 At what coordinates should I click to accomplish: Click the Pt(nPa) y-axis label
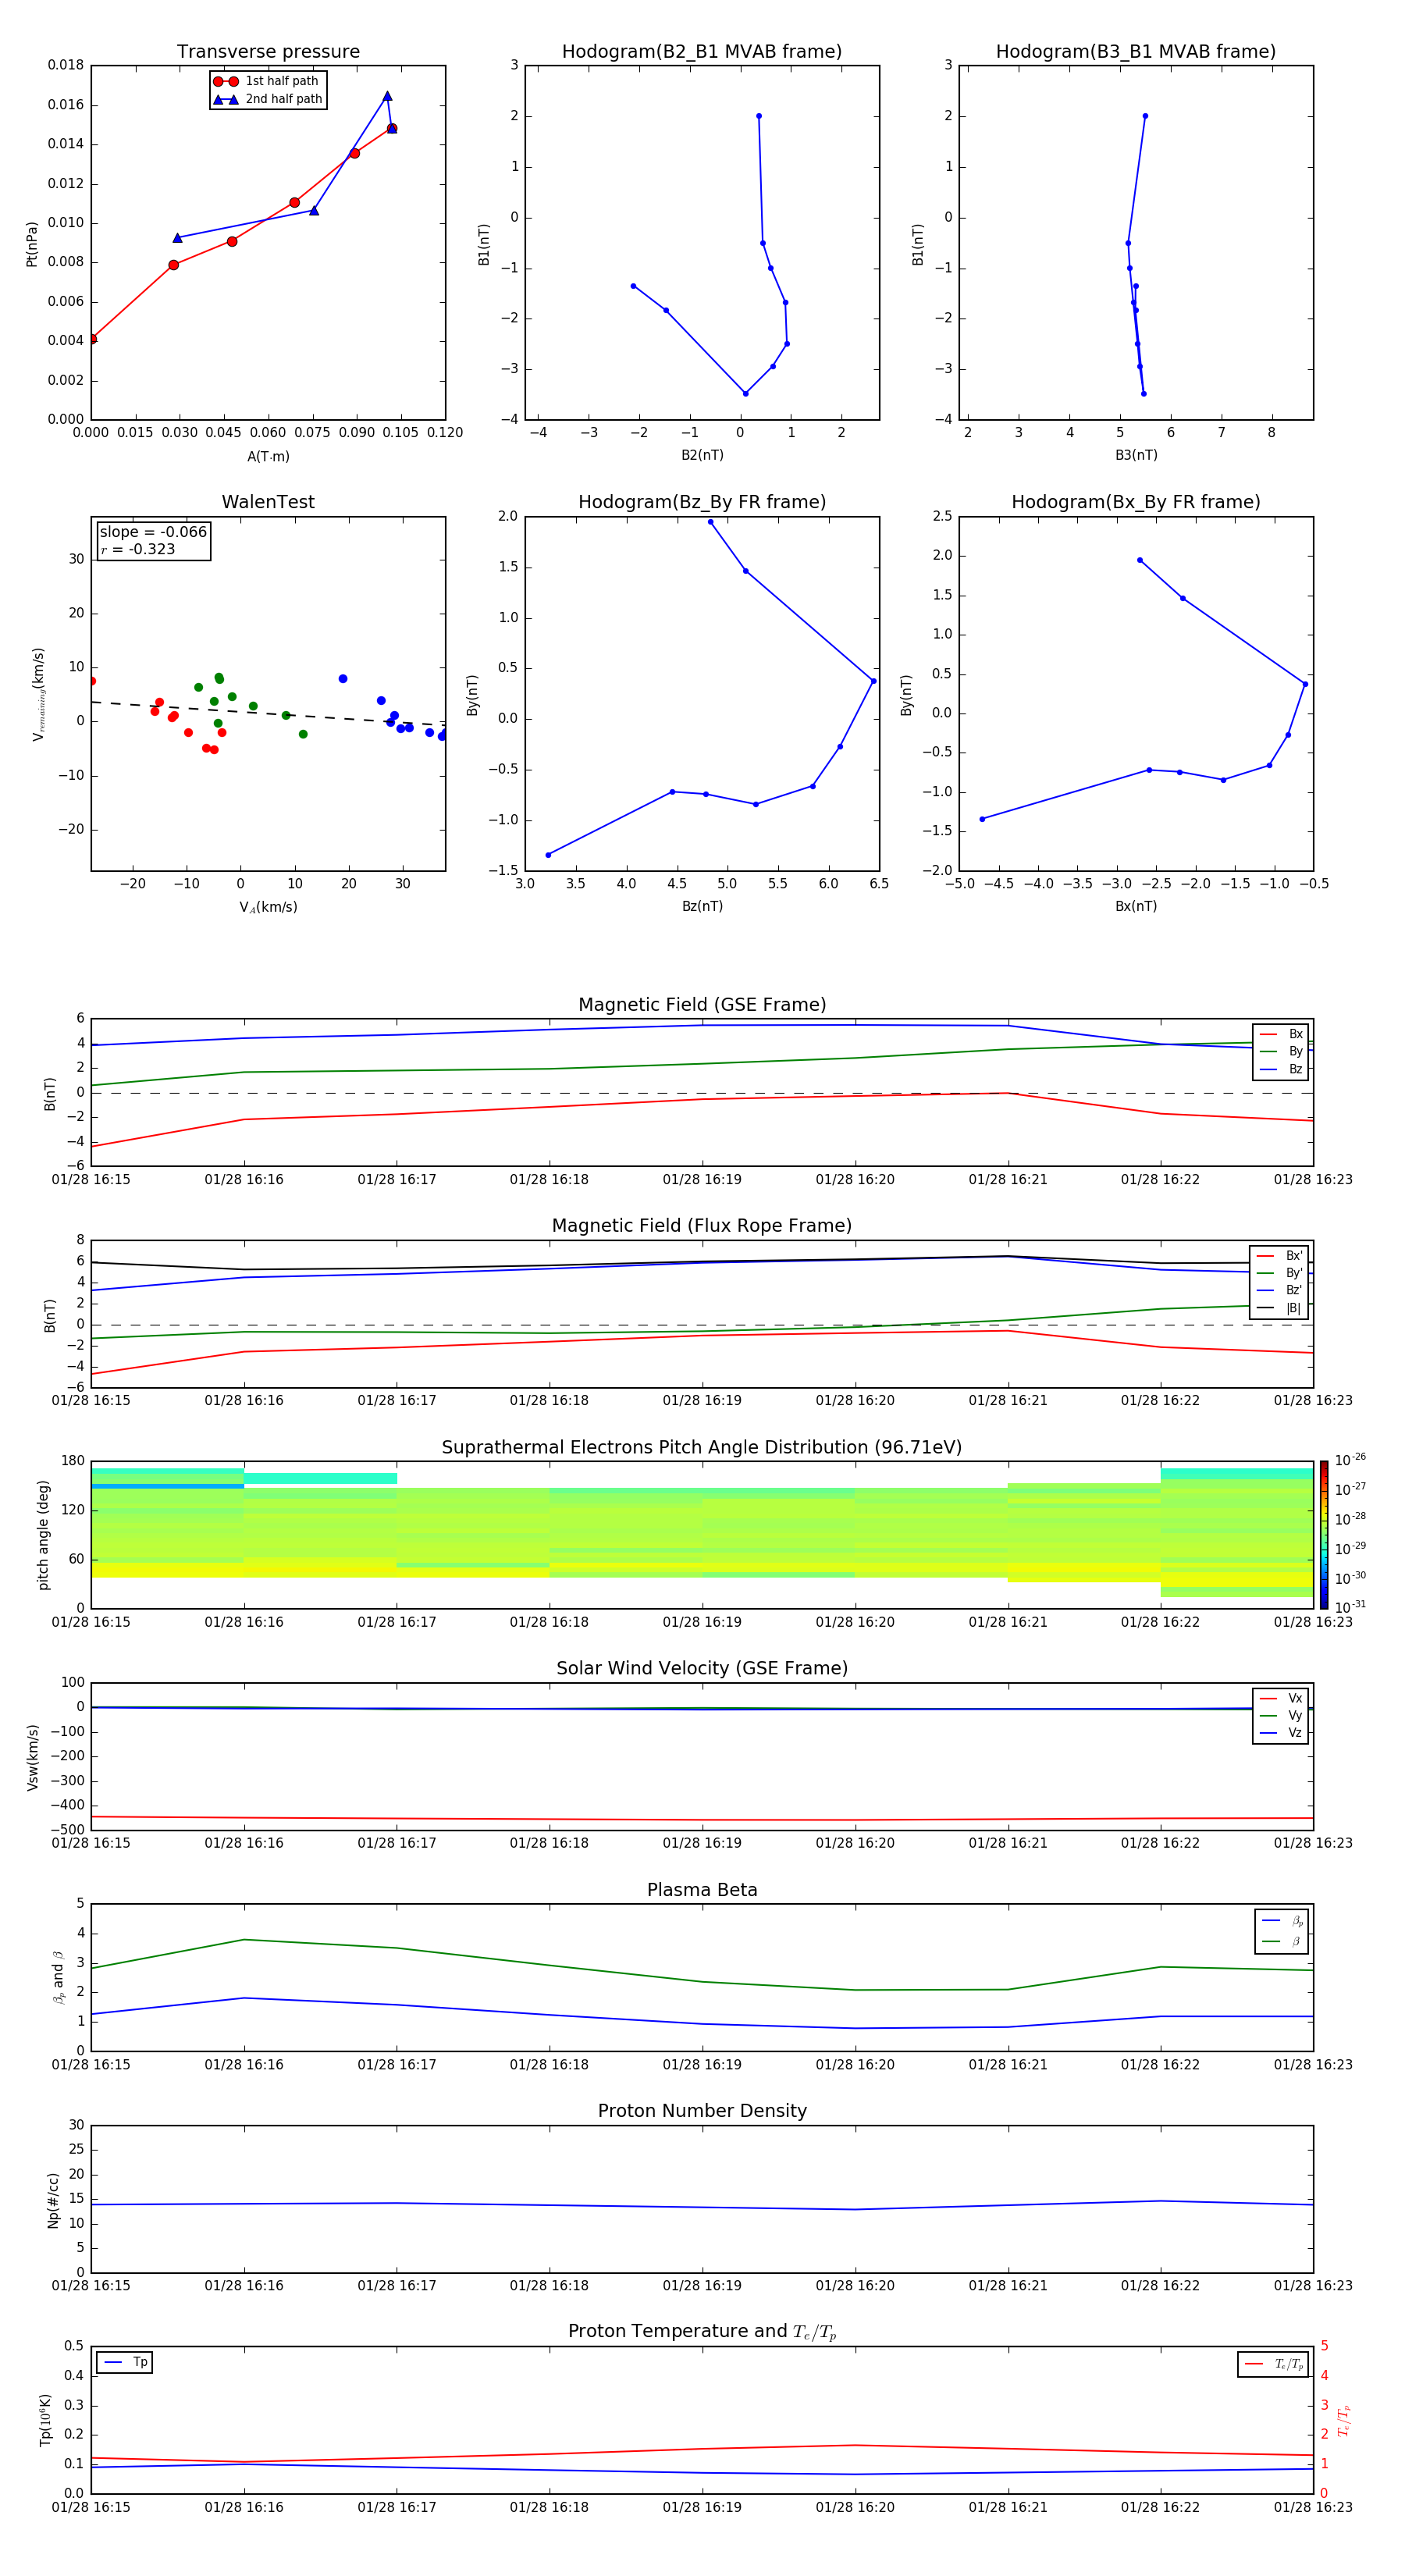[x=31, y=243]
